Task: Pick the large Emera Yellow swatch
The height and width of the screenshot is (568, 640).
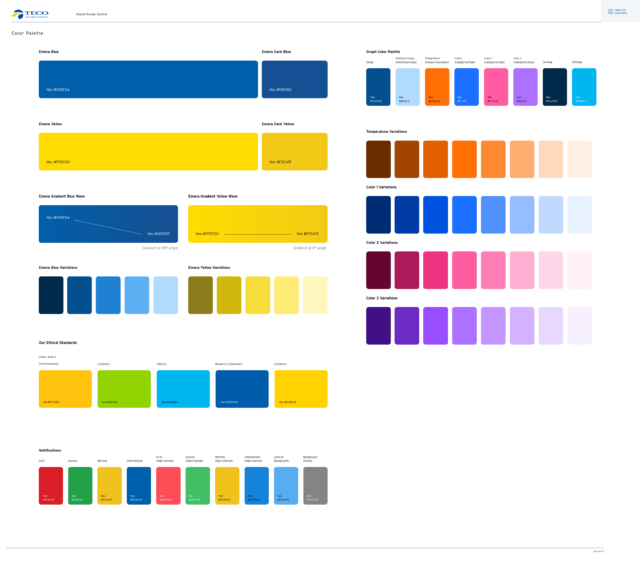Action: [148, 151]
